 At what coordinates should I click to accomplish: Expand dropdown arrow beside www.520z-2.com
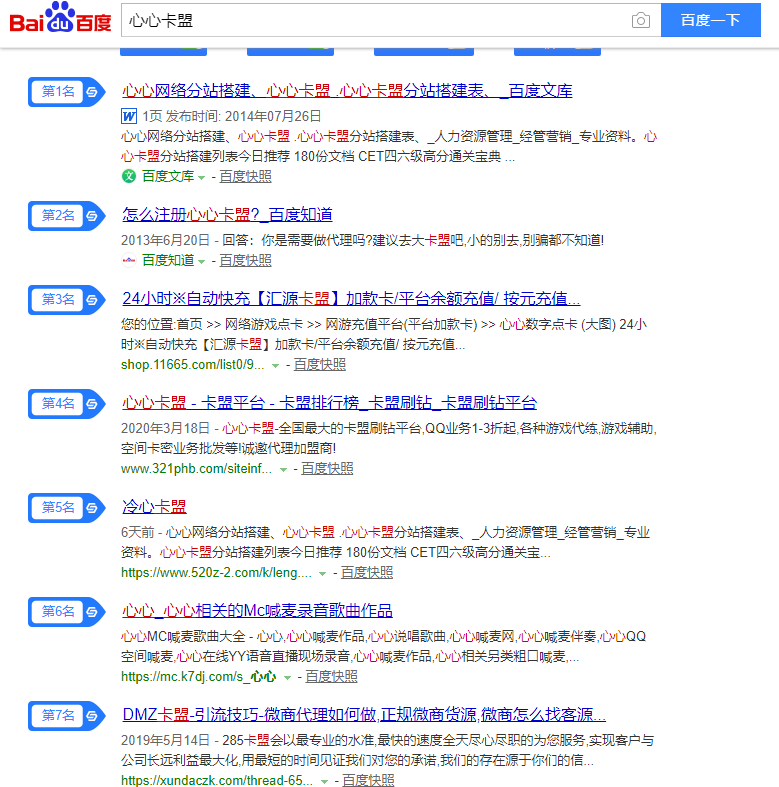[x=322, y=574]
